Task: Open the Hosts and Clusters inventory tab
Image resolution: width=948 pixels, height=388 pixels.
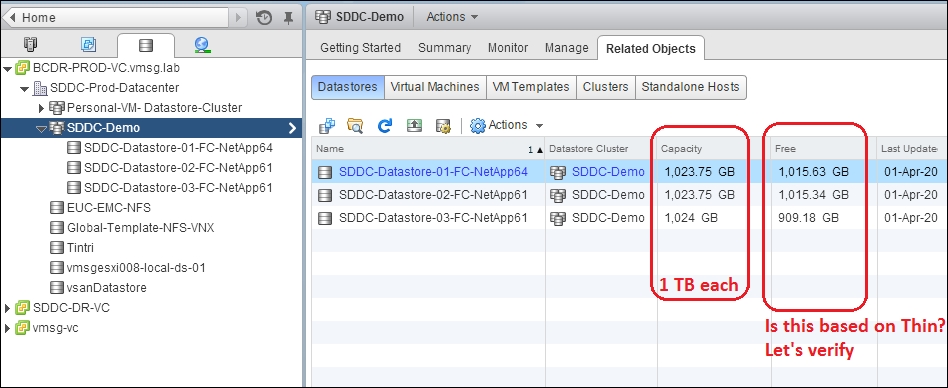Action: [30, 45]
